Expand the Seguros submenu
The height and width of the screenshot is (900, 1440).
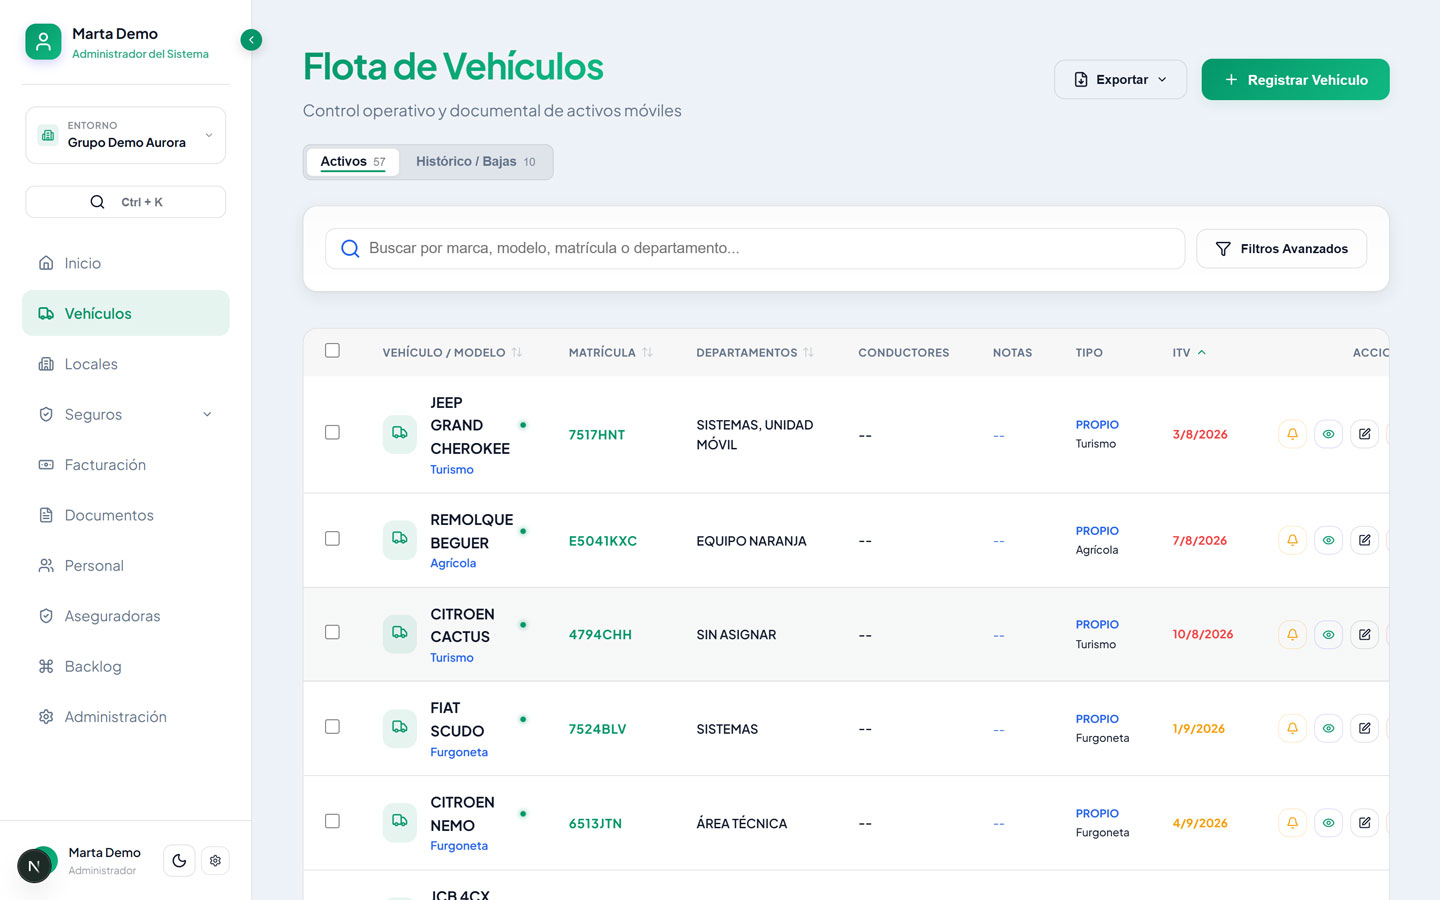[126, 414]
